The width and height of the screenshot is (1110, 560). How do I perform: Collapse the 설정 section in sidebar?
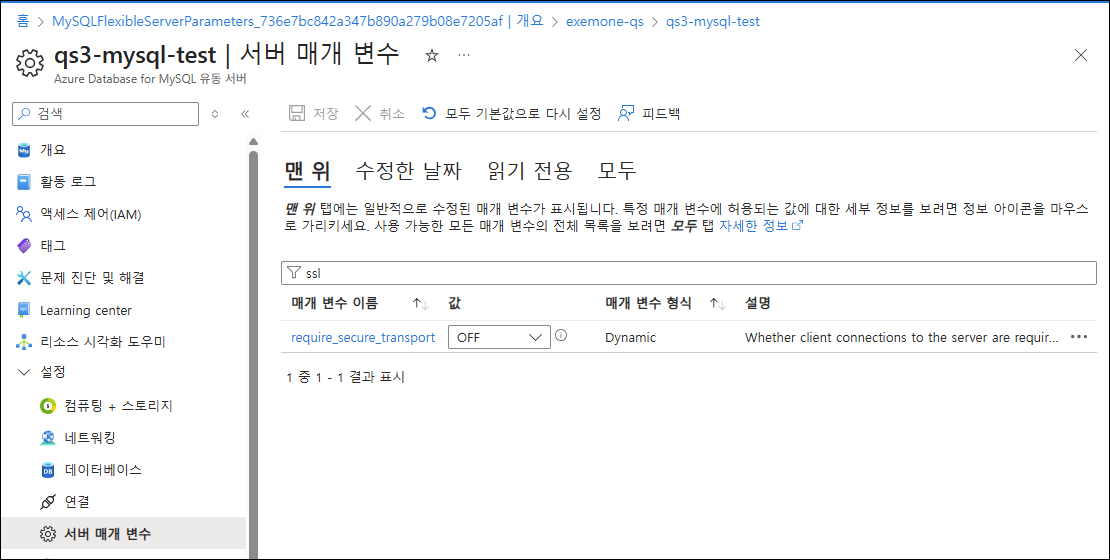click(x=25, y=372)
